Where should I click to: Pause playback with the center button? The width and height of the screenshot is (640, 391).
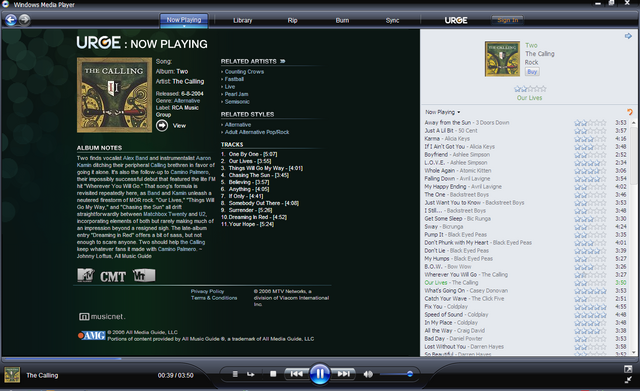pos(320,373)
